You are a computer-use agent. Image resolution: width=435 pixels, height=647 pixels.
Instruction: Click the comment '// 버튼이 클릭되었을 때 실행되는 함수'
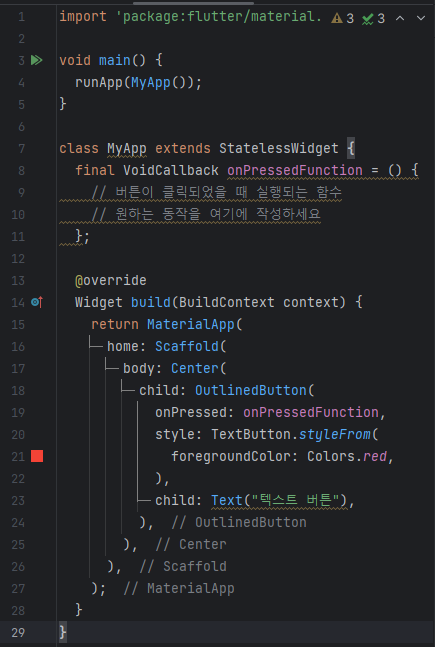click(216, 192)
